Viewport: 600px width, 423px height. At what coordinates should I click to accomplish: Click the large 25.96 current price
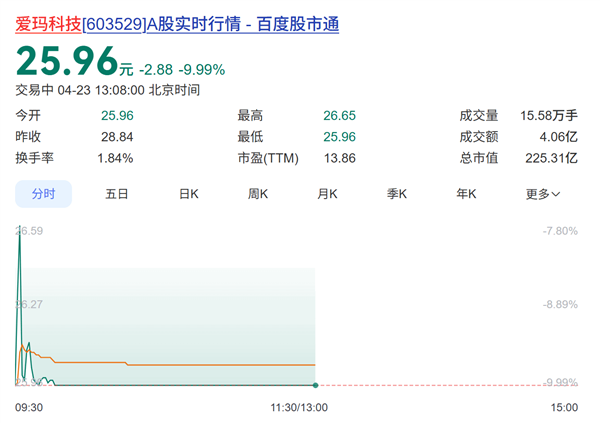point(66,64)
